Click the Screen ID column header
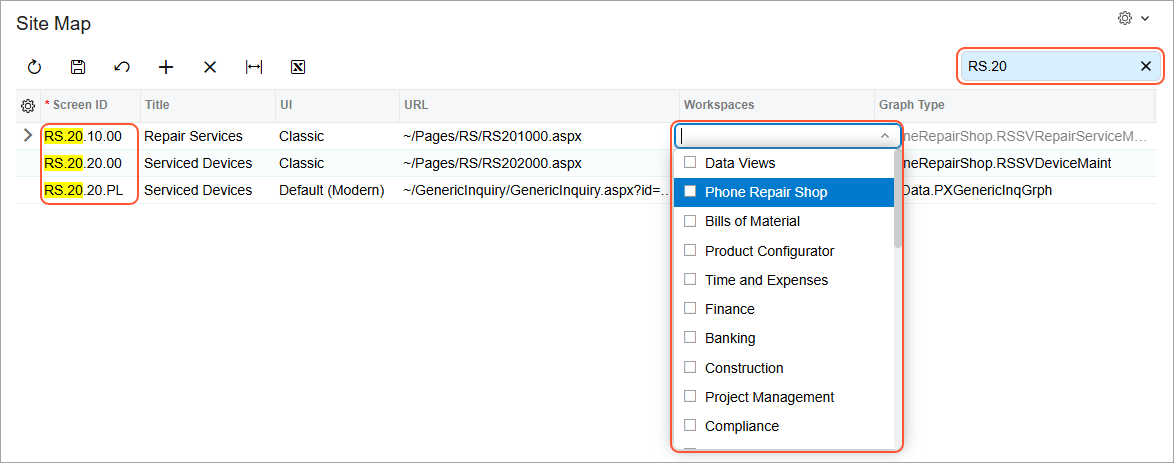The height and width of the screenshot is (463, 1174). coord(80,105)
